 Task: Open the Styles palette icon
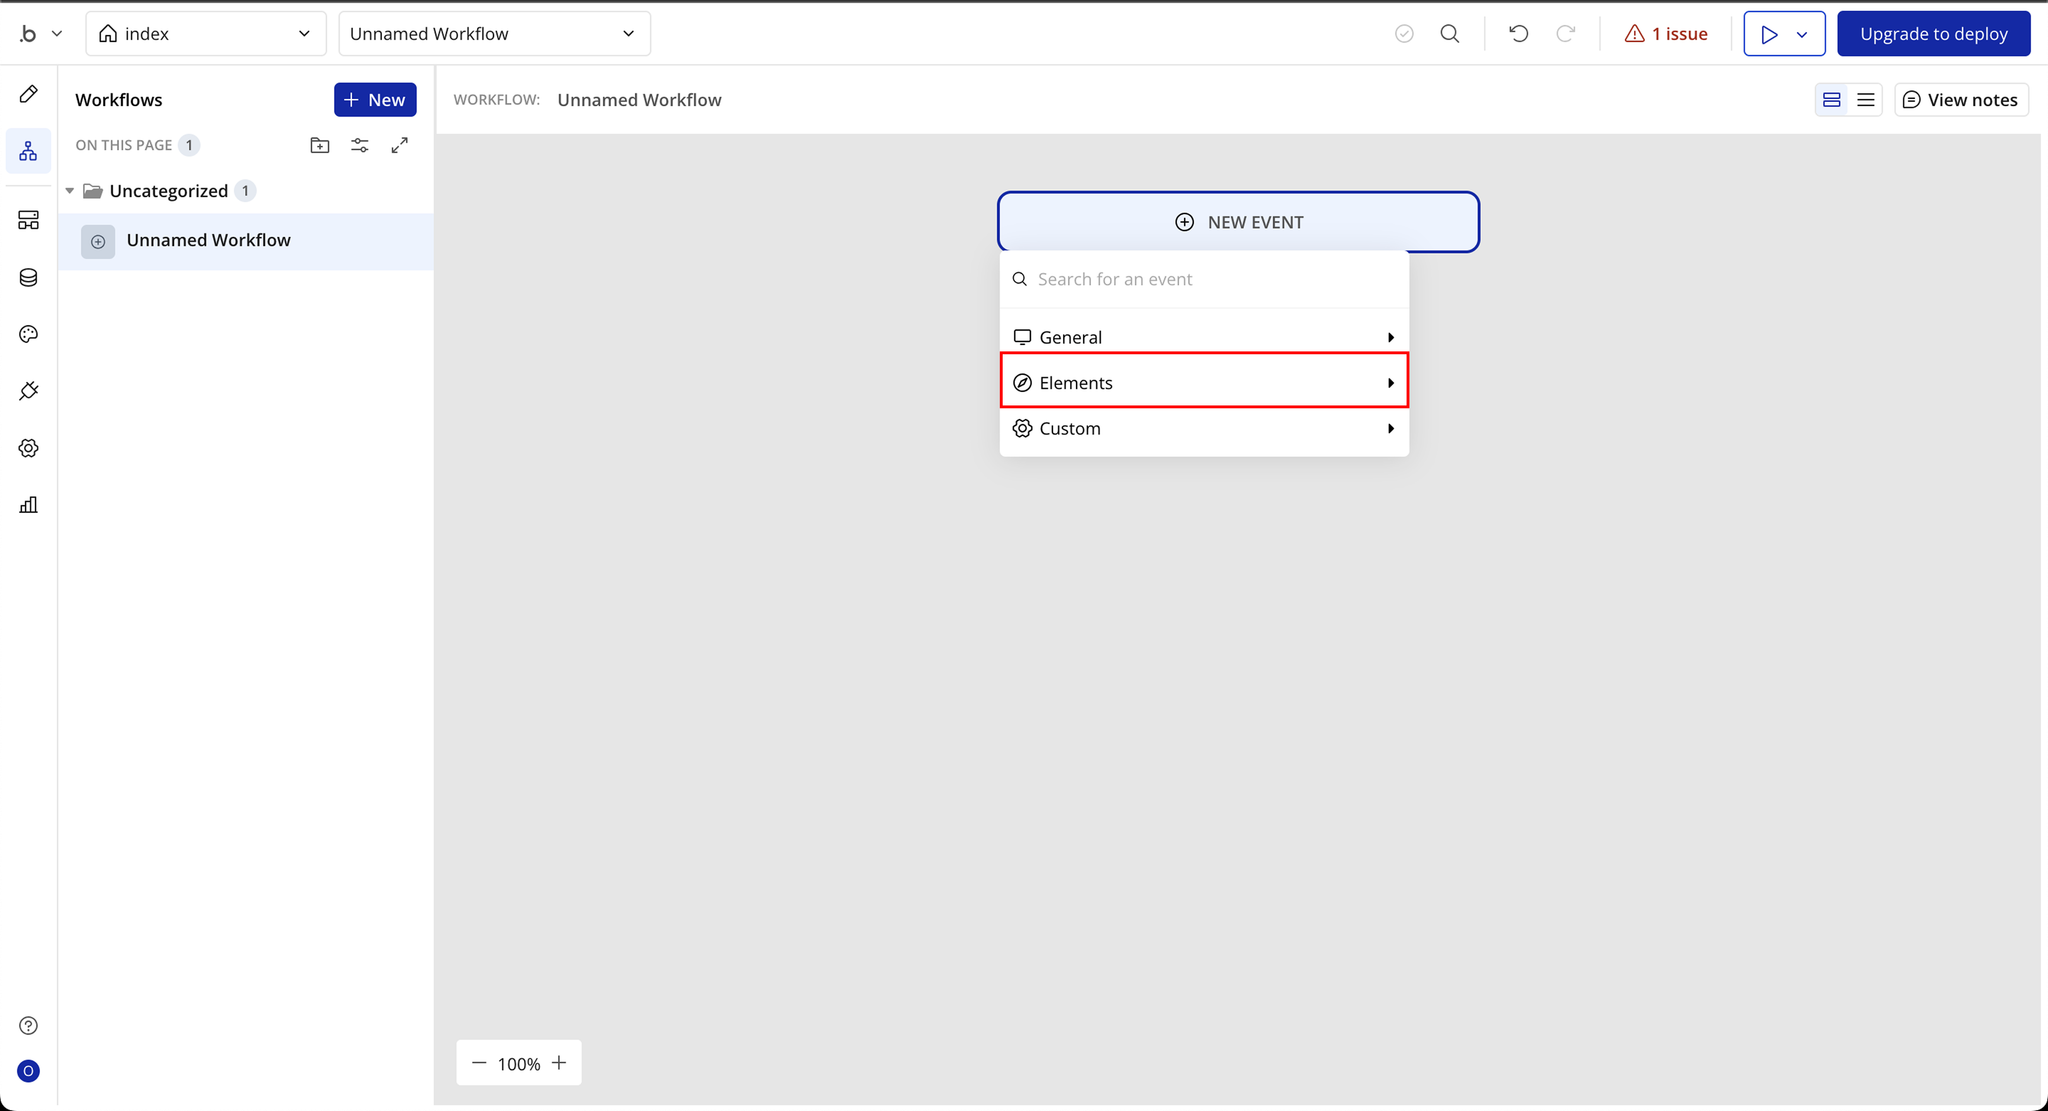click(x=28, y=334)
